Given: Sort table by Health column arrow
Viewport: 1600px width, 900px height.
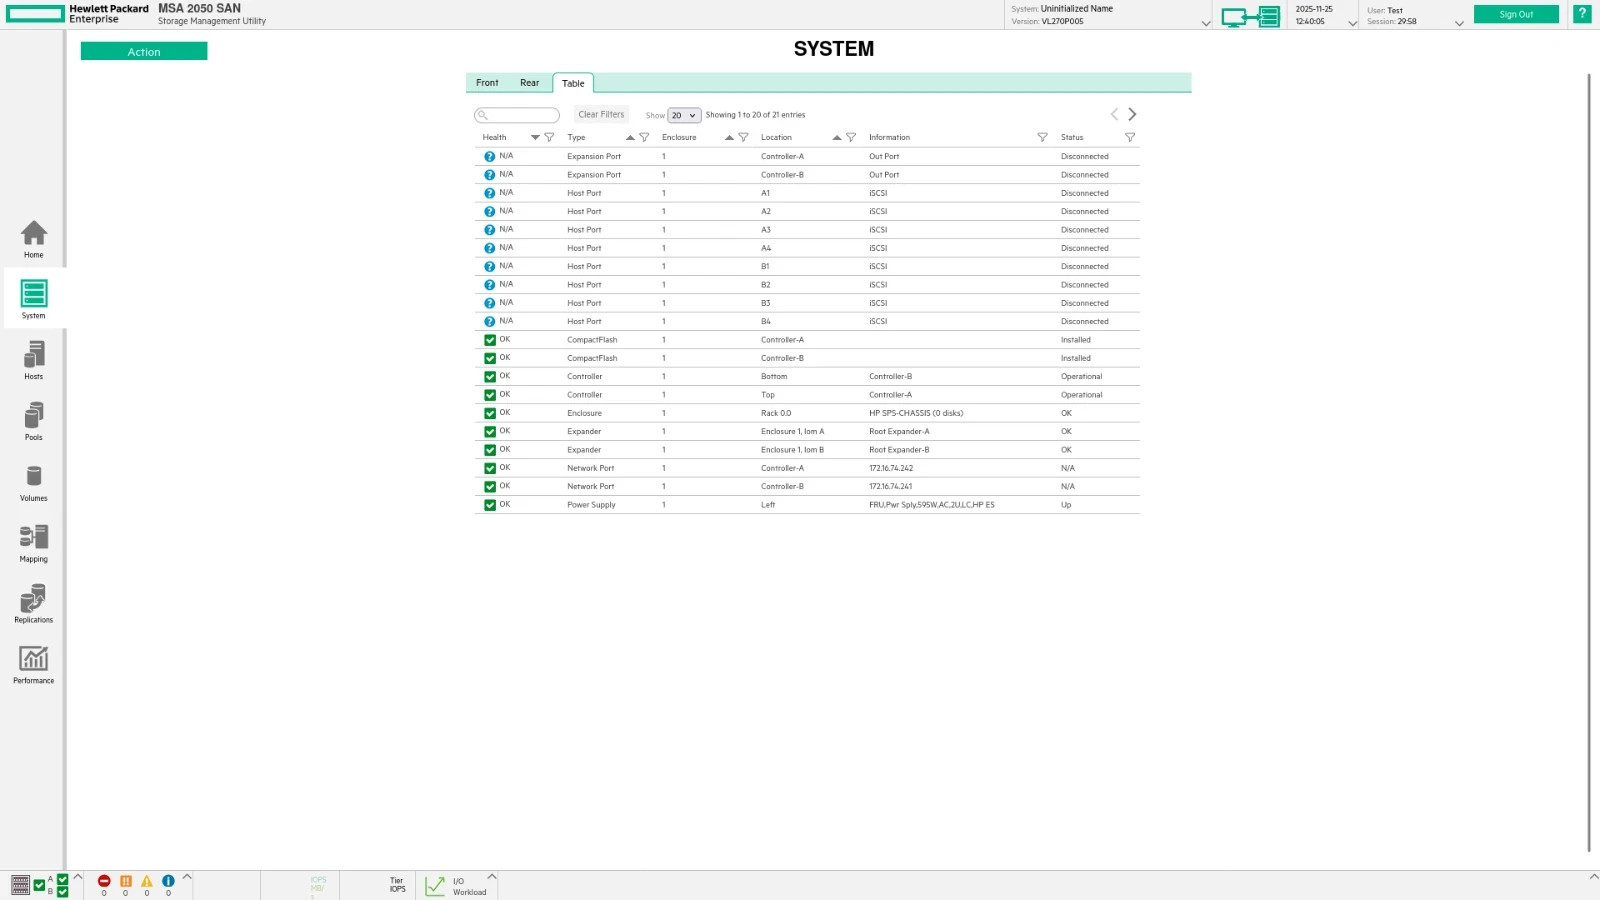Looking at the screenshot, I should click(x=535, y=138).
